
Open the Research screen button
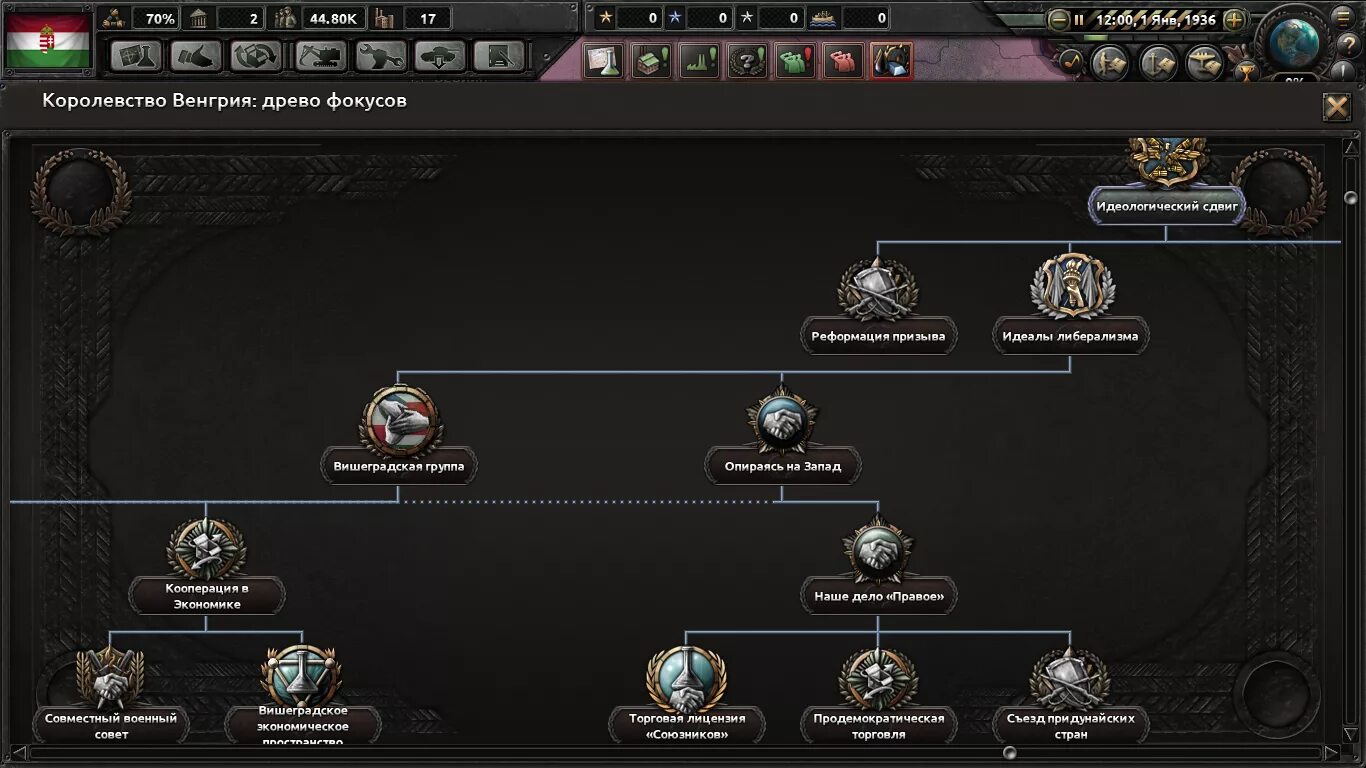coord(136,56)
